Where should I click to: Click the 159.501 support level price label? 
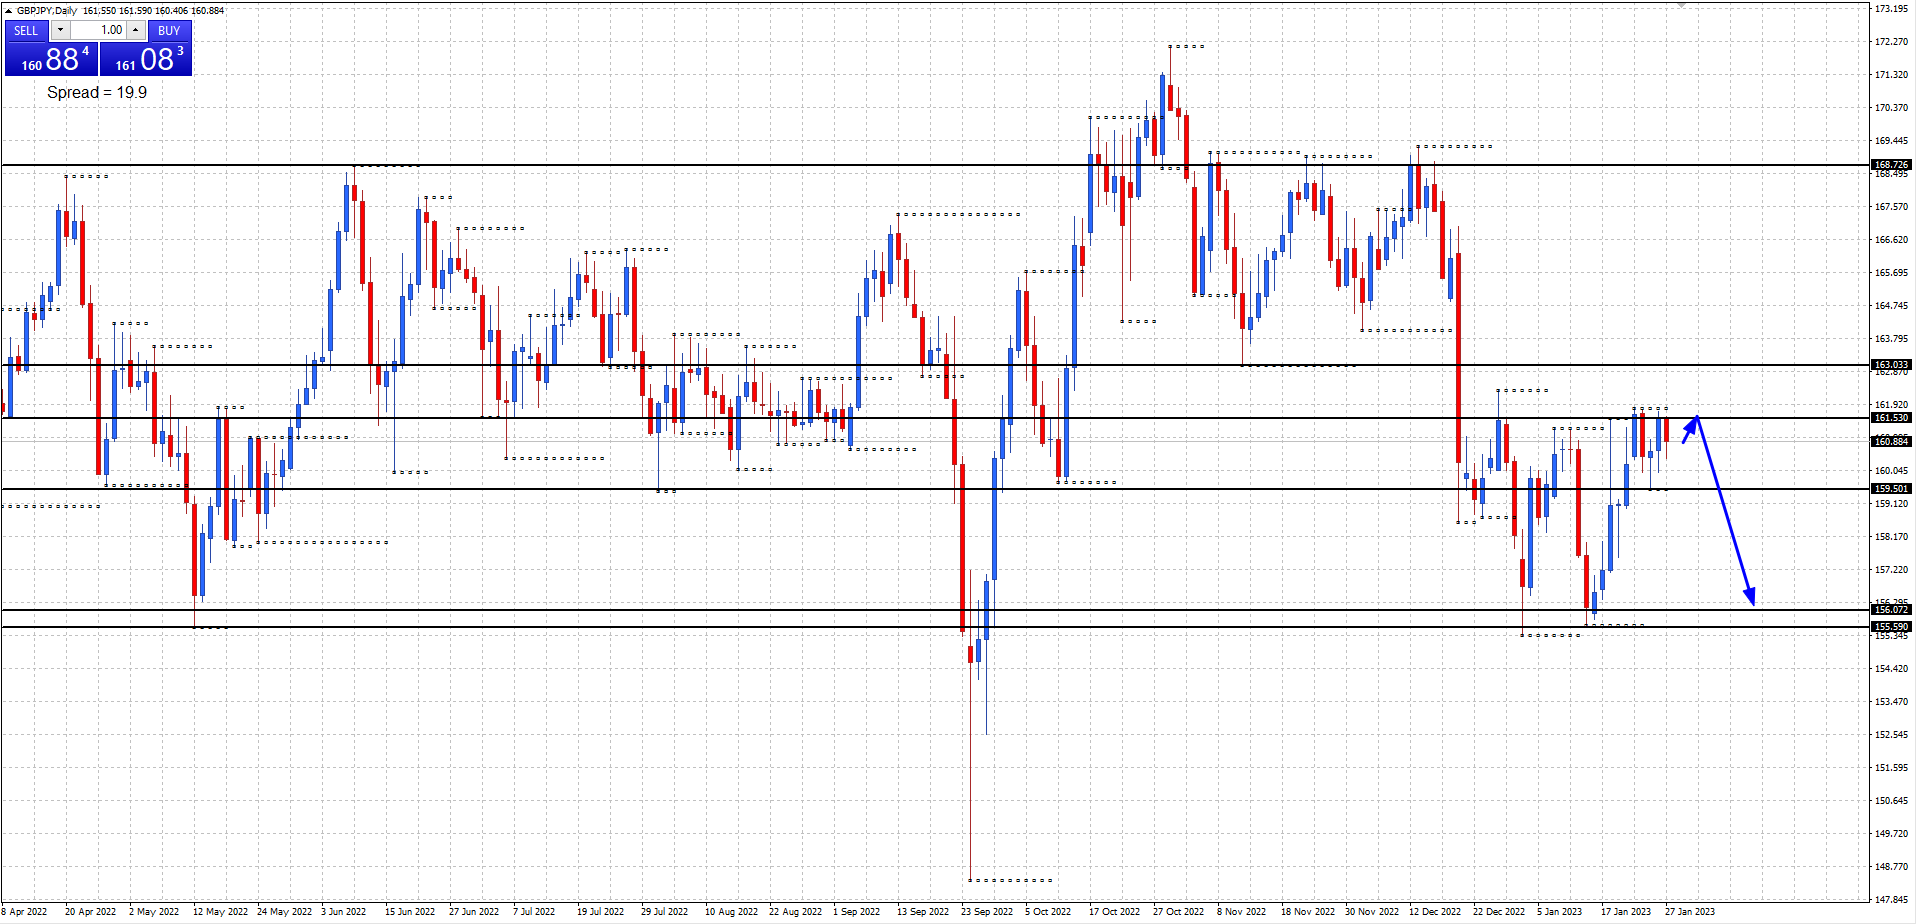tap(1890, 489)
